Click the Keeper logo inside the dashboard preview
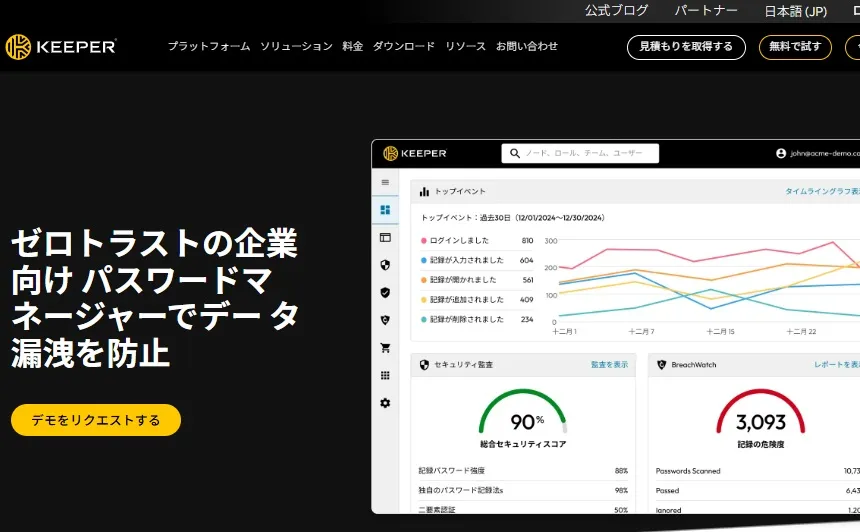The height and width of the screenshot is (532, 860). pyautogui.click(x=415, y=154)
